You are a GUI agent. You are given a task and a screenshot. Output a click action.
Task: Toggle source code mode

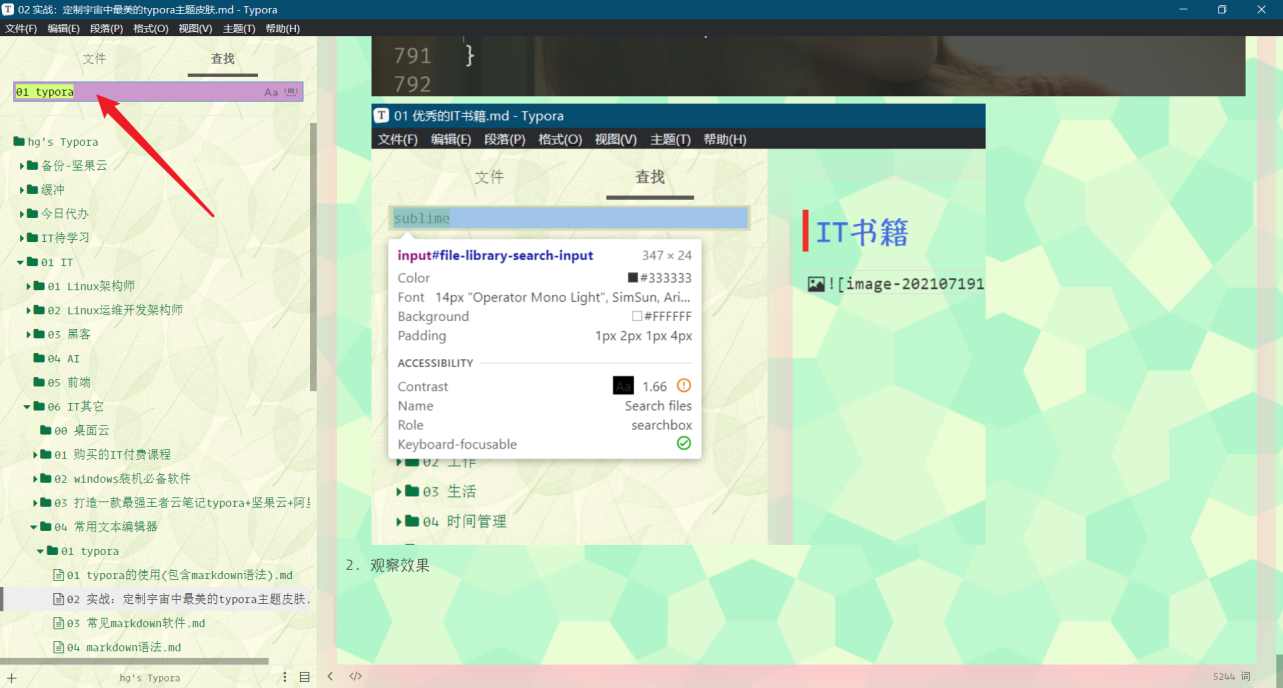click(x=355, y=677)
